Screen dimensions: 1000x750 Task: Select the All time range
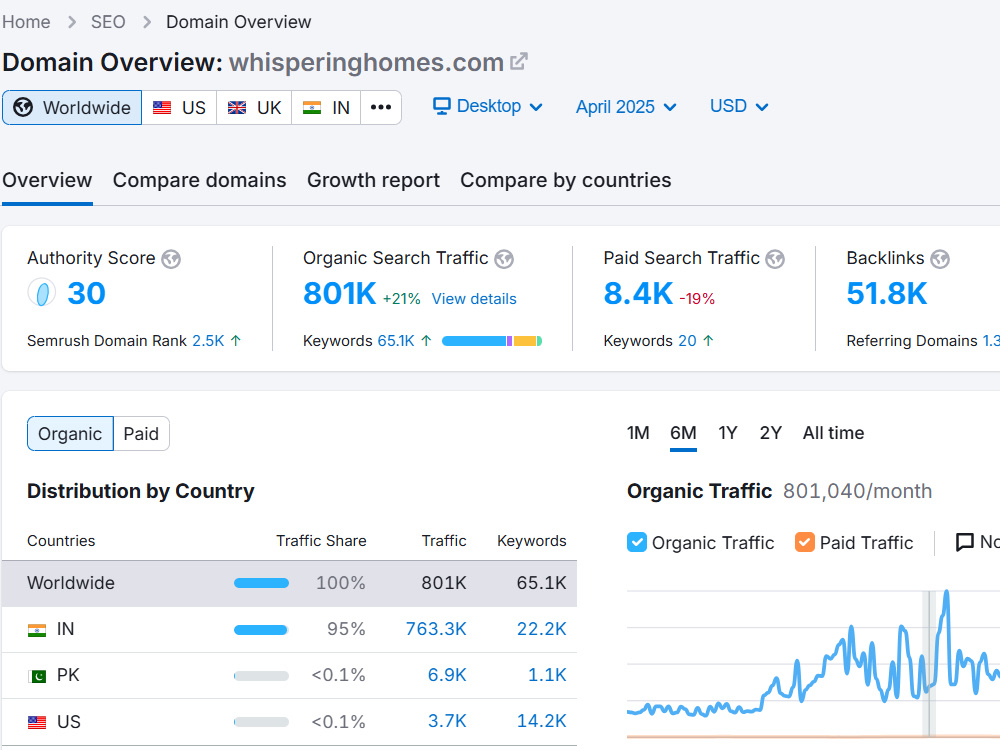pos(834,433)
